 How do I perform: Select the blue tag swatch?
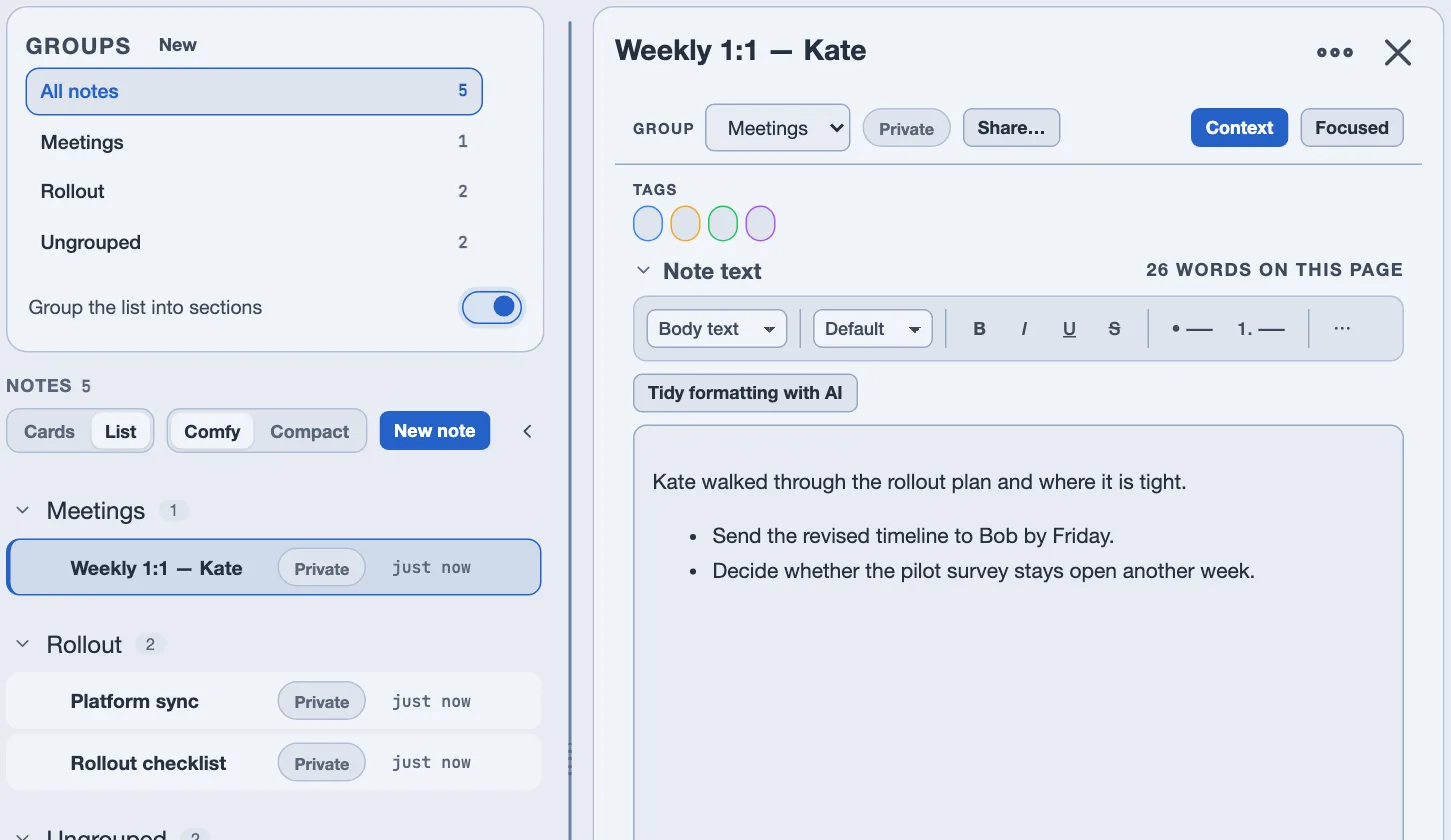[648, 223]
